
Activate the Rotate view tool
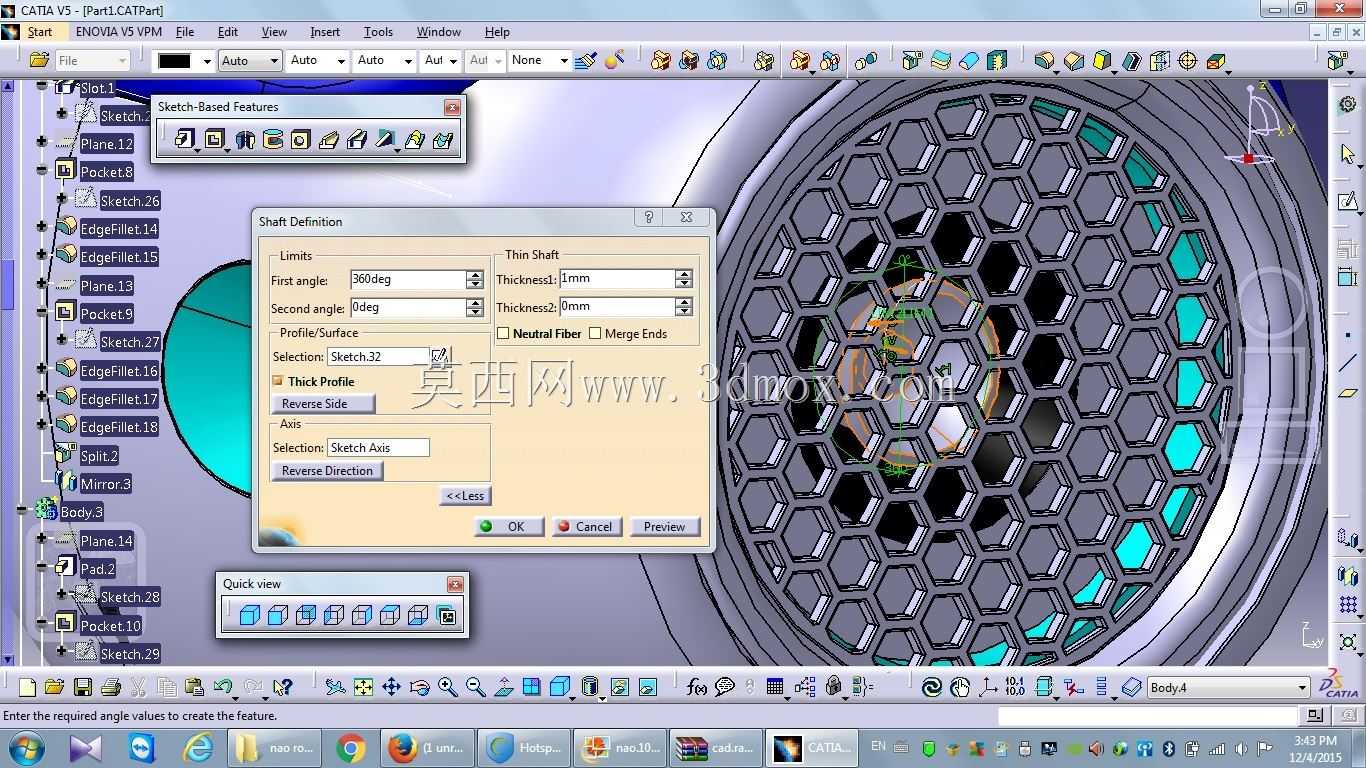(x=419, y=687)
